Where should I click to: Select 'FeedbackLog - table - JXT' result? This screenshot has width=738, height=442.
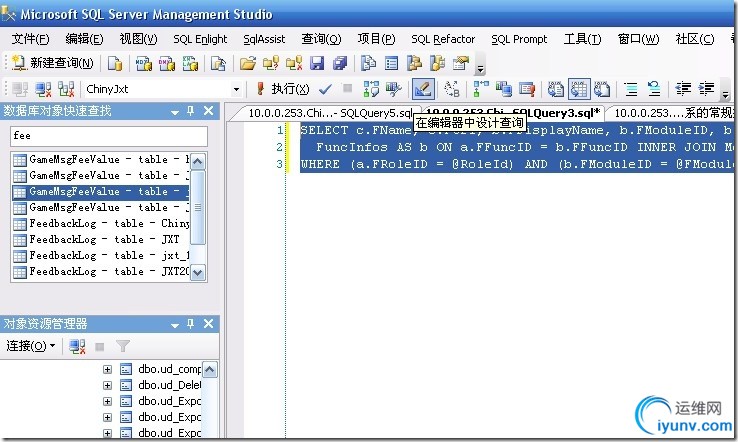(101, 240)
